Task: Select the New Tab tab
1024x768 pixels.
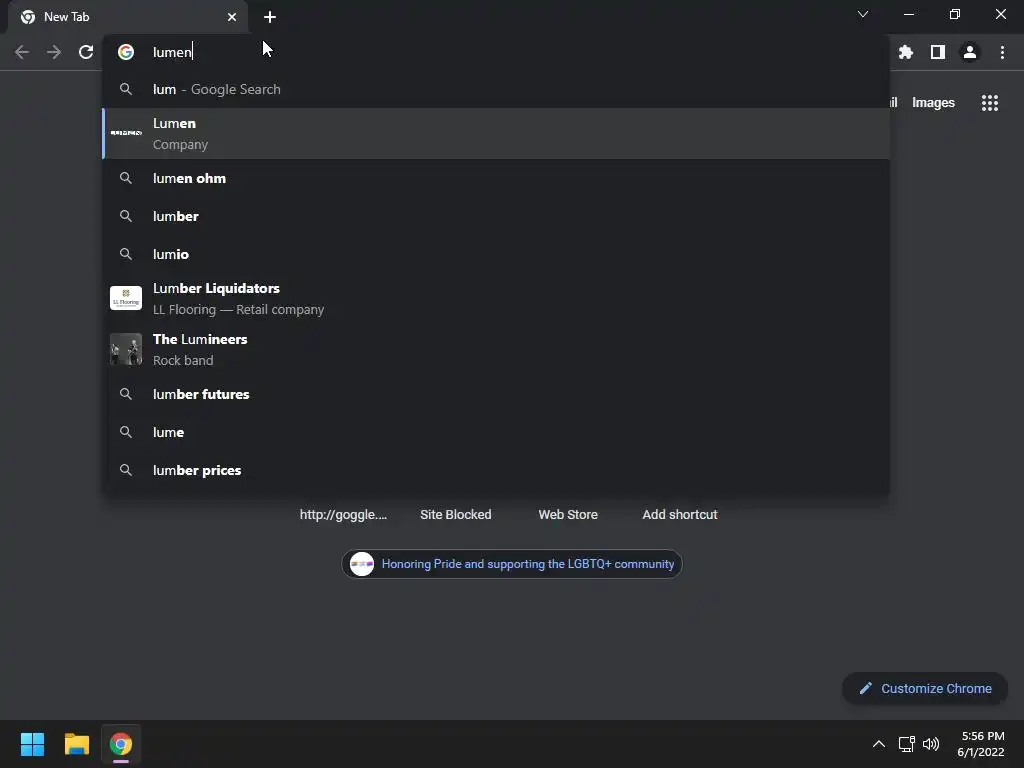Action: [x=128, y=17]
